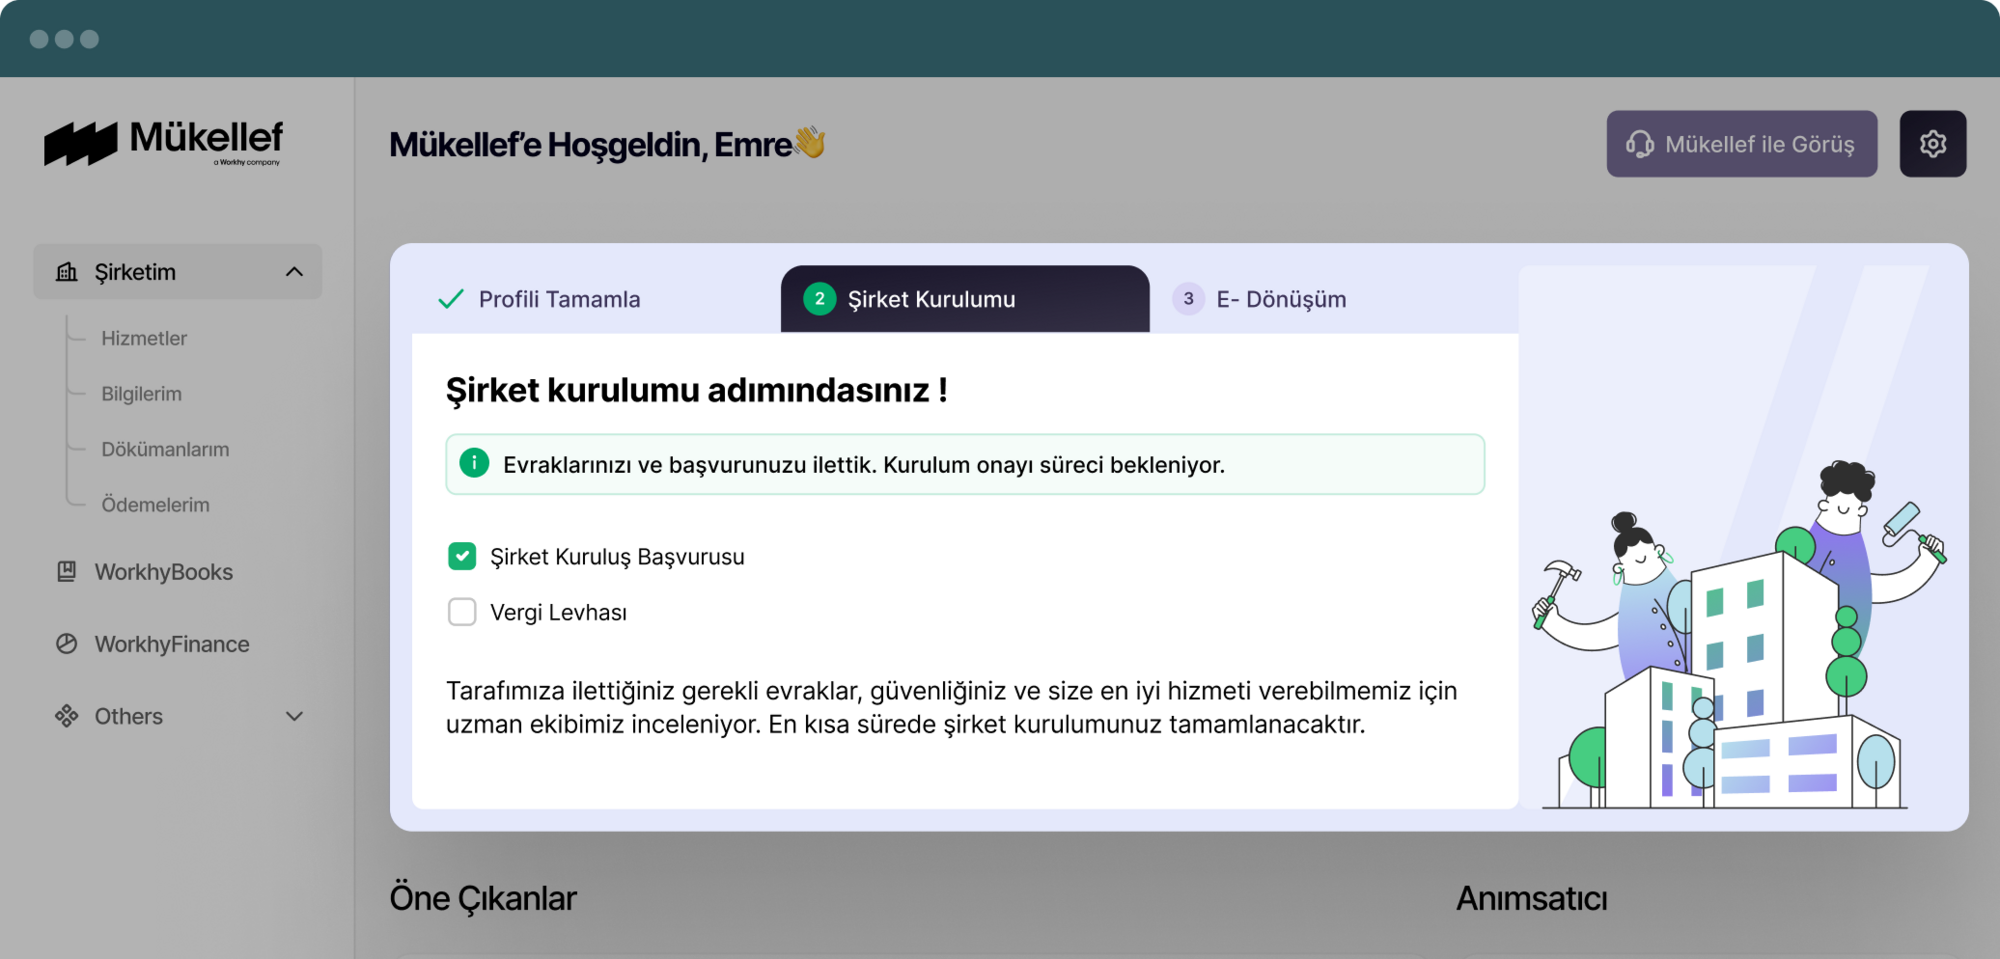This screenshot has height=959, width=2000.
Task: Click the Şirketim menu label
Action: tap(135, 272)
